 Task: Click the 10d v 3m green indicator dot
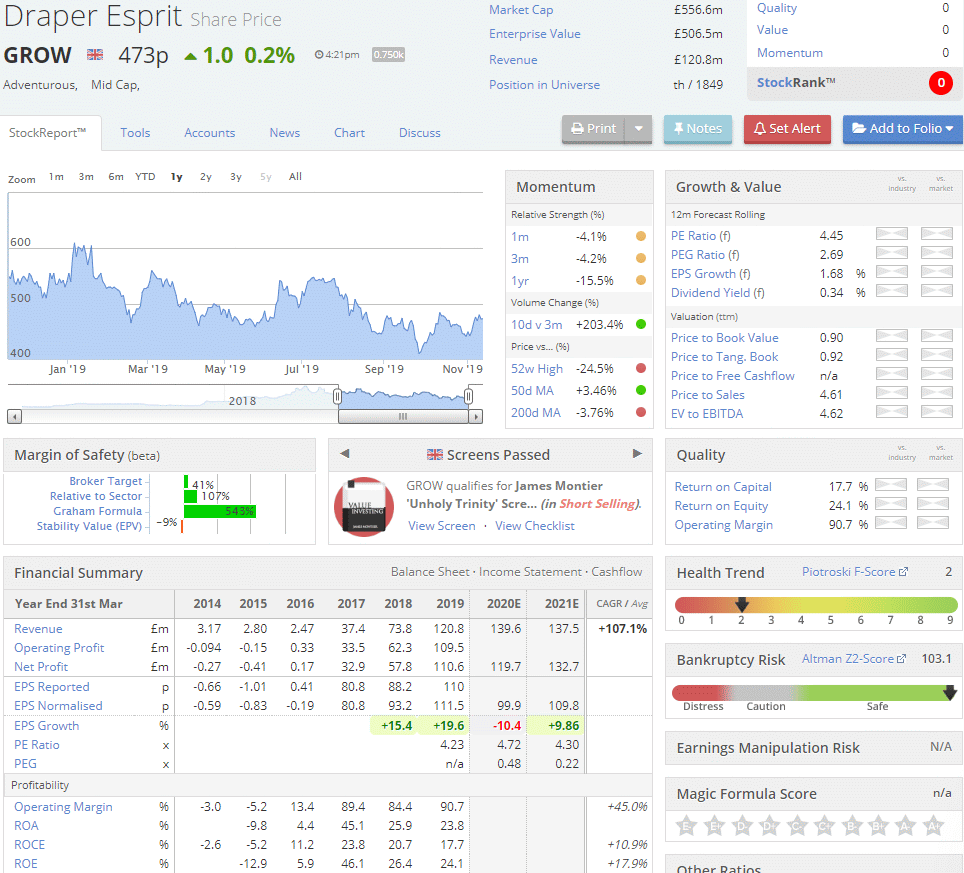(641, 324)
